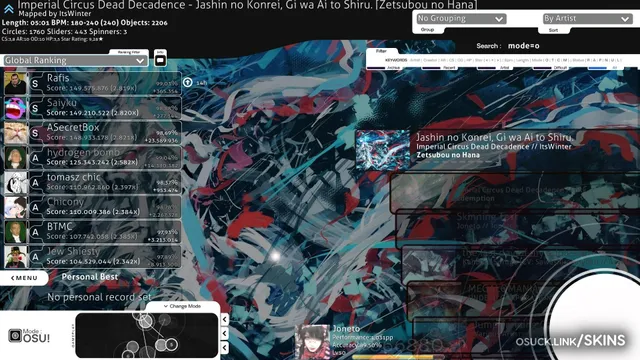Open ASecretBox's cat avatar
Viewport: 640px width, 360px height.
(16, 133)
